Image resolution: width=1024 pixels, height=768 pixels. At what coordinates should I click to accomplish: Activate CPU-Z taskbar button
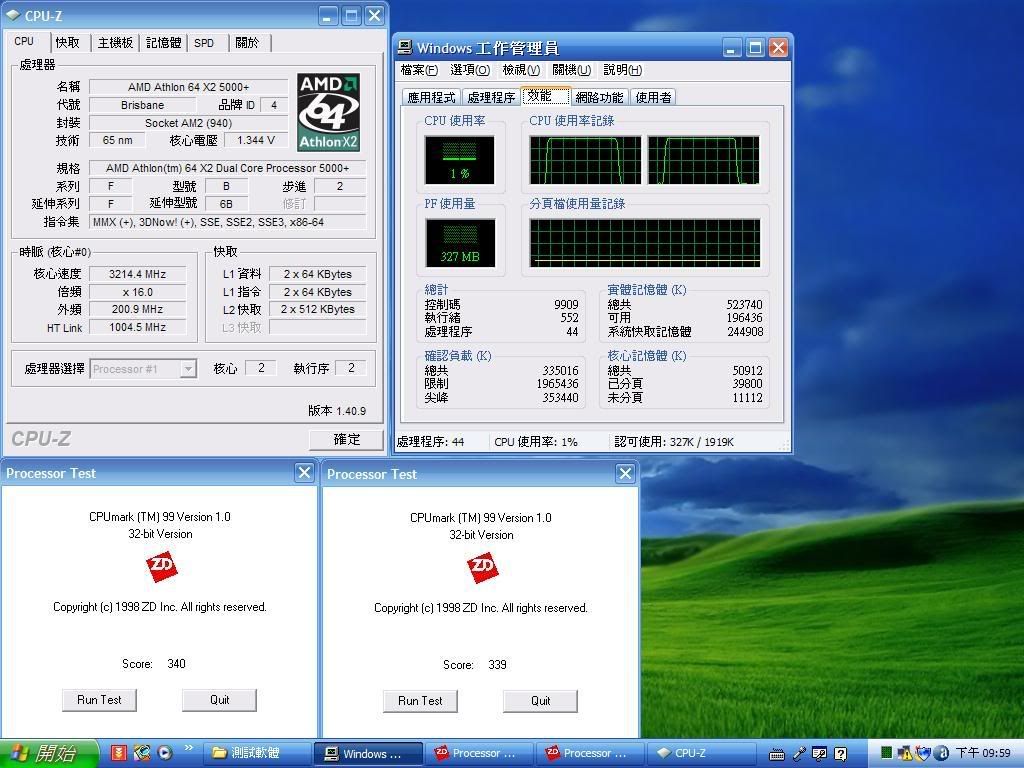click(700, 753)
